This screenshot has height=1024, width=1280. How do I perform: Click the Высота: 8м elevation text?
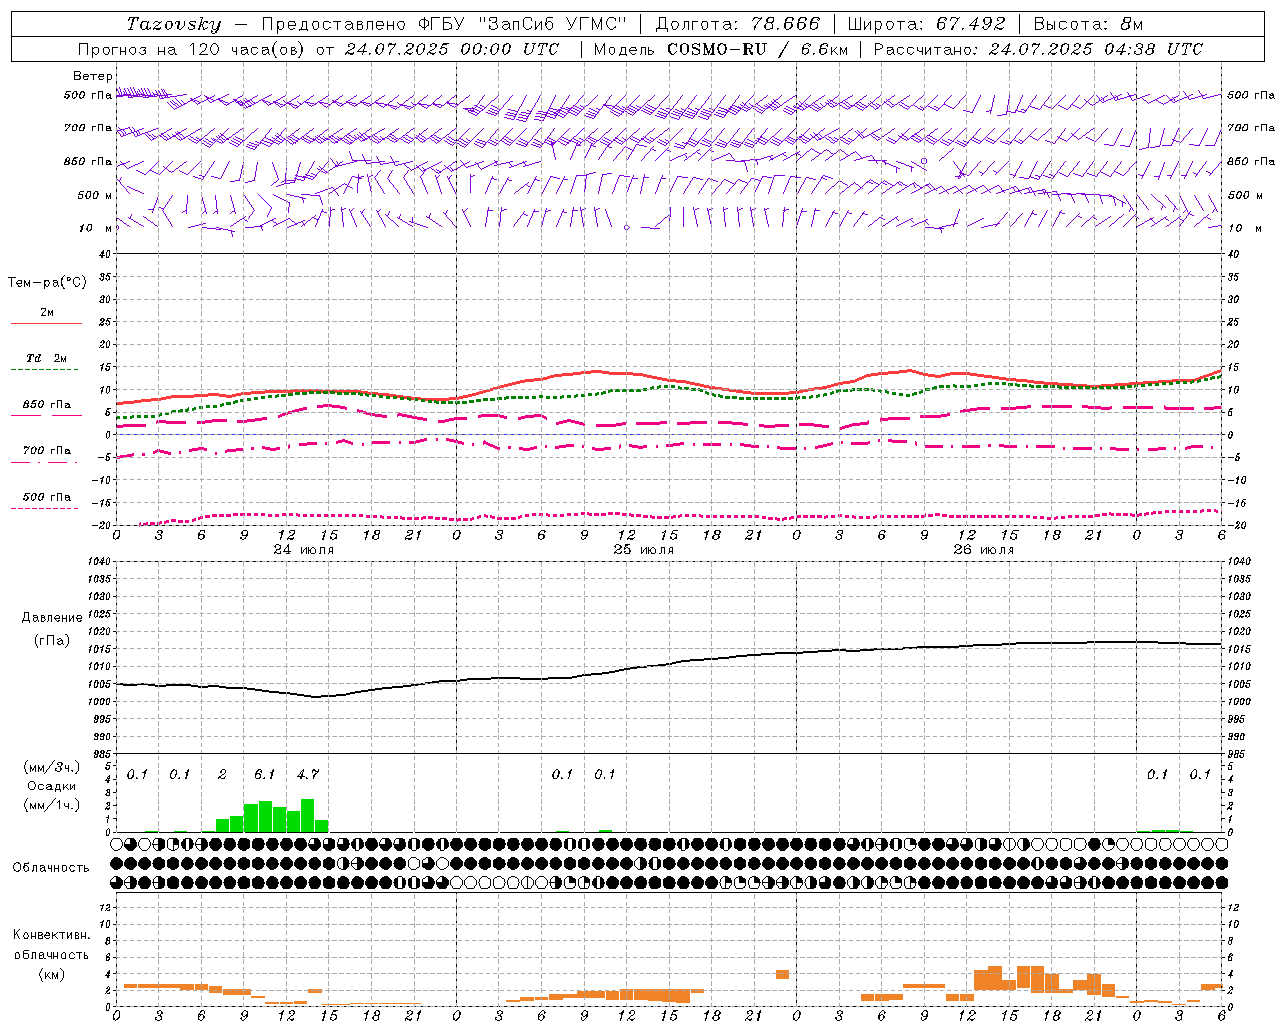(1088, 24)
